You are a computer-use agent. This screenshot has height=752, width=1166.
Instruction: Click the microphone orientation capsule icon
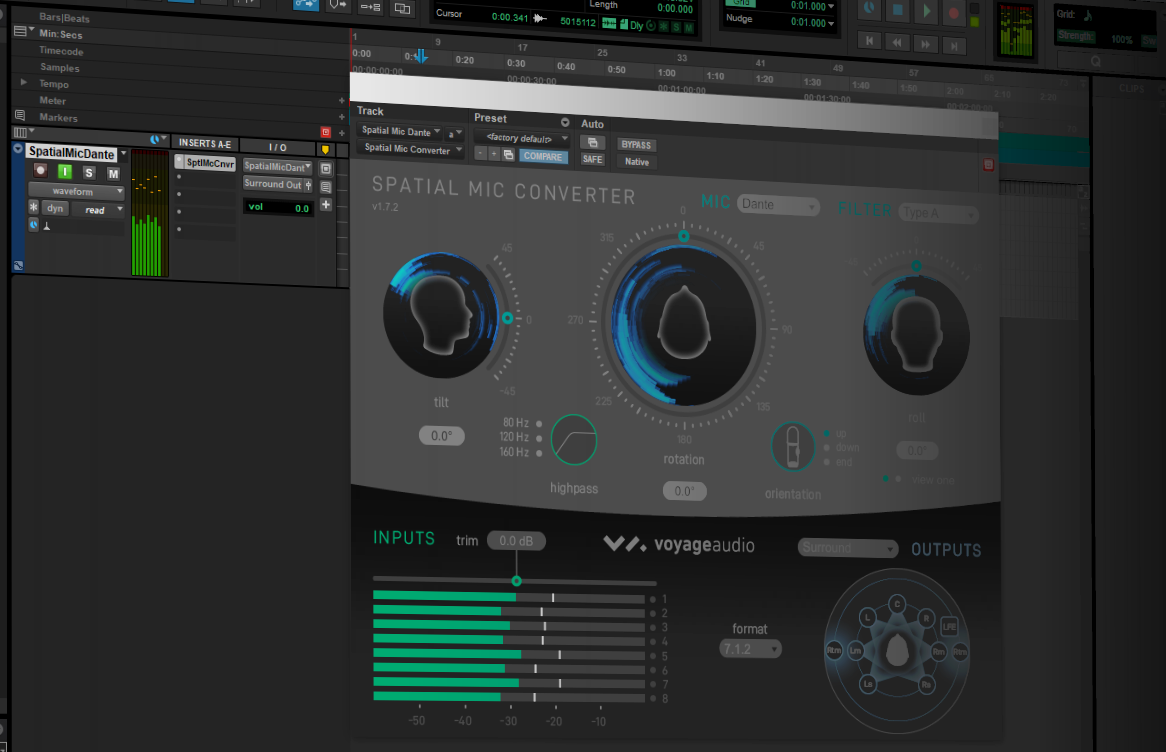coord(793,447)
